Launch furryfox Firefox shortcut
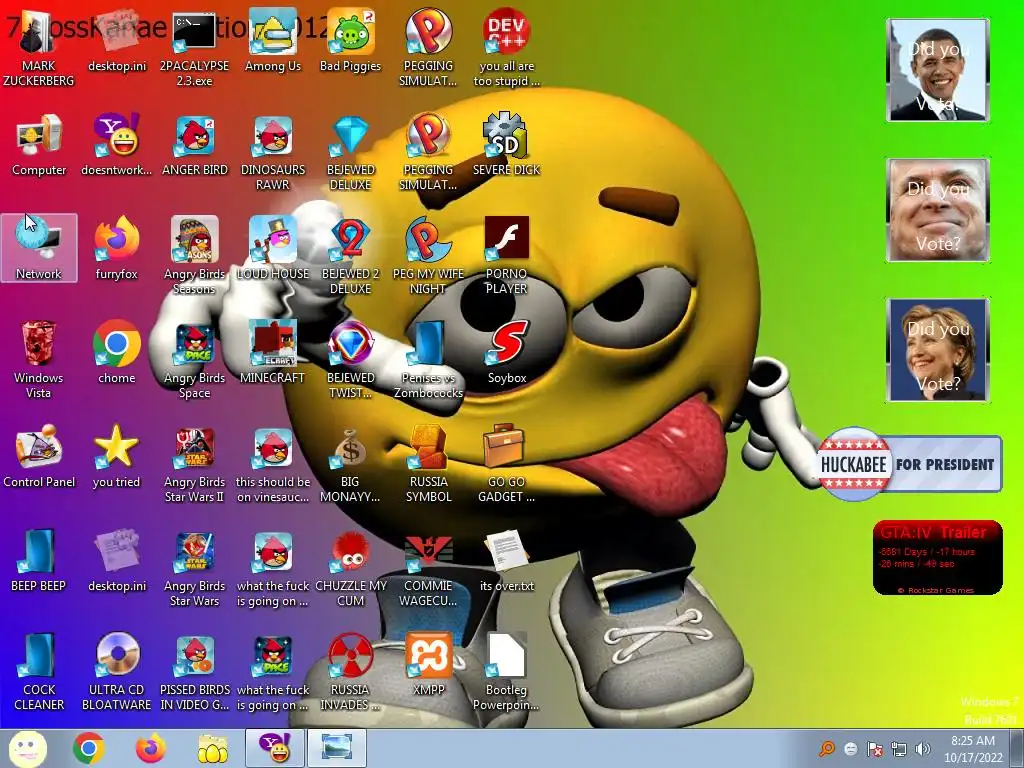Viewport: 1024px width, 768px height. (x=116, y=248)
